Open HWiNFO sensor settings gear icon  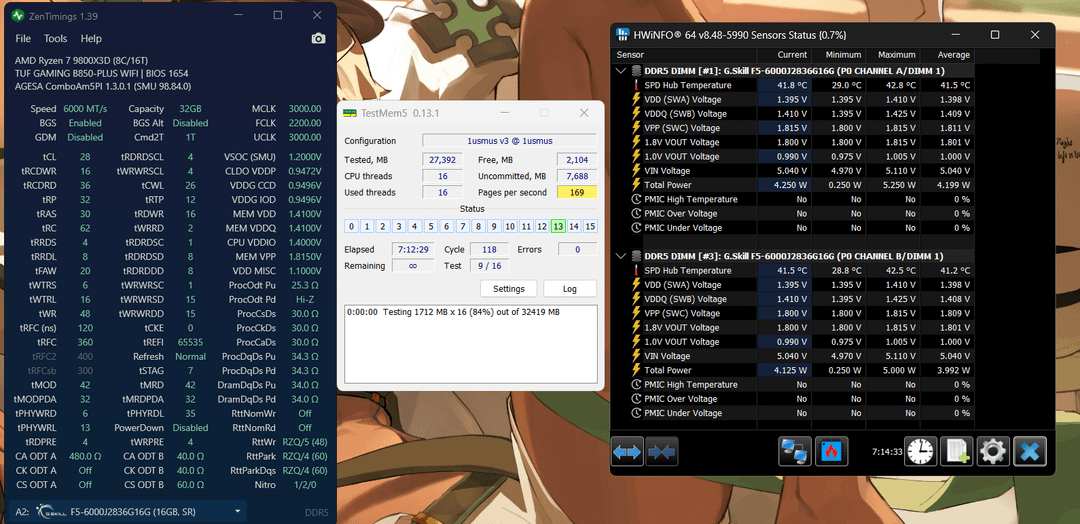(993, 452)
